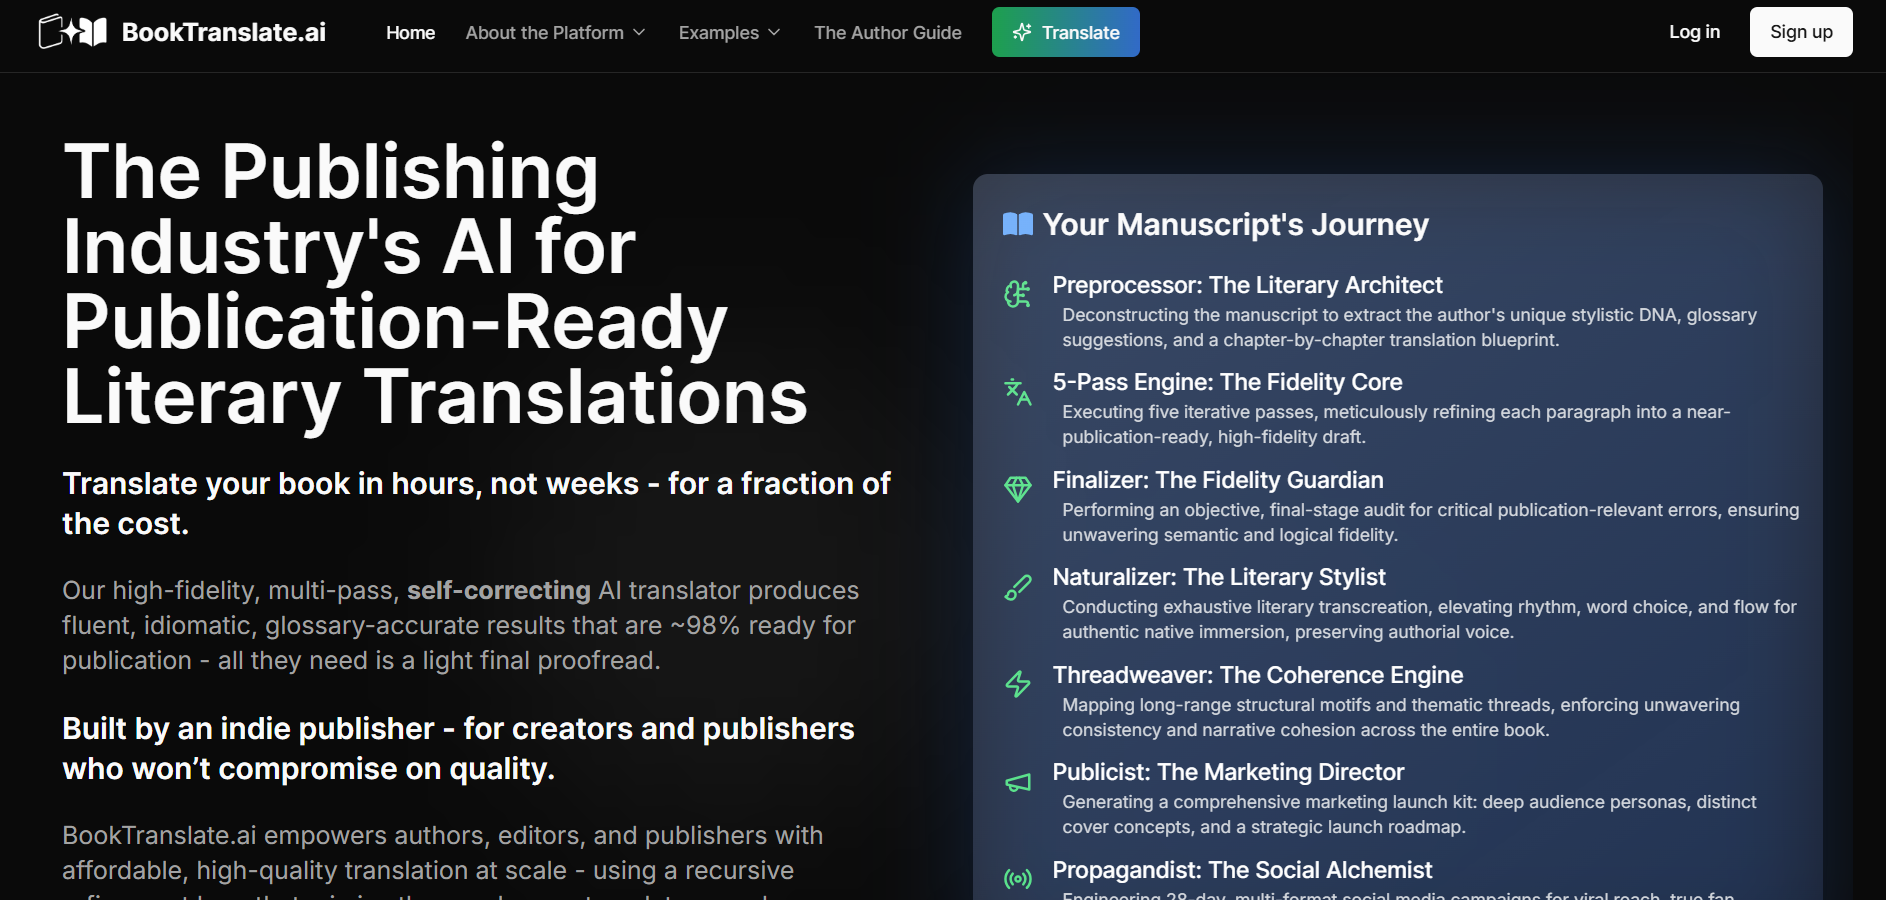Click the brain icon next to Preprocessor

(x=1018, y=294)
